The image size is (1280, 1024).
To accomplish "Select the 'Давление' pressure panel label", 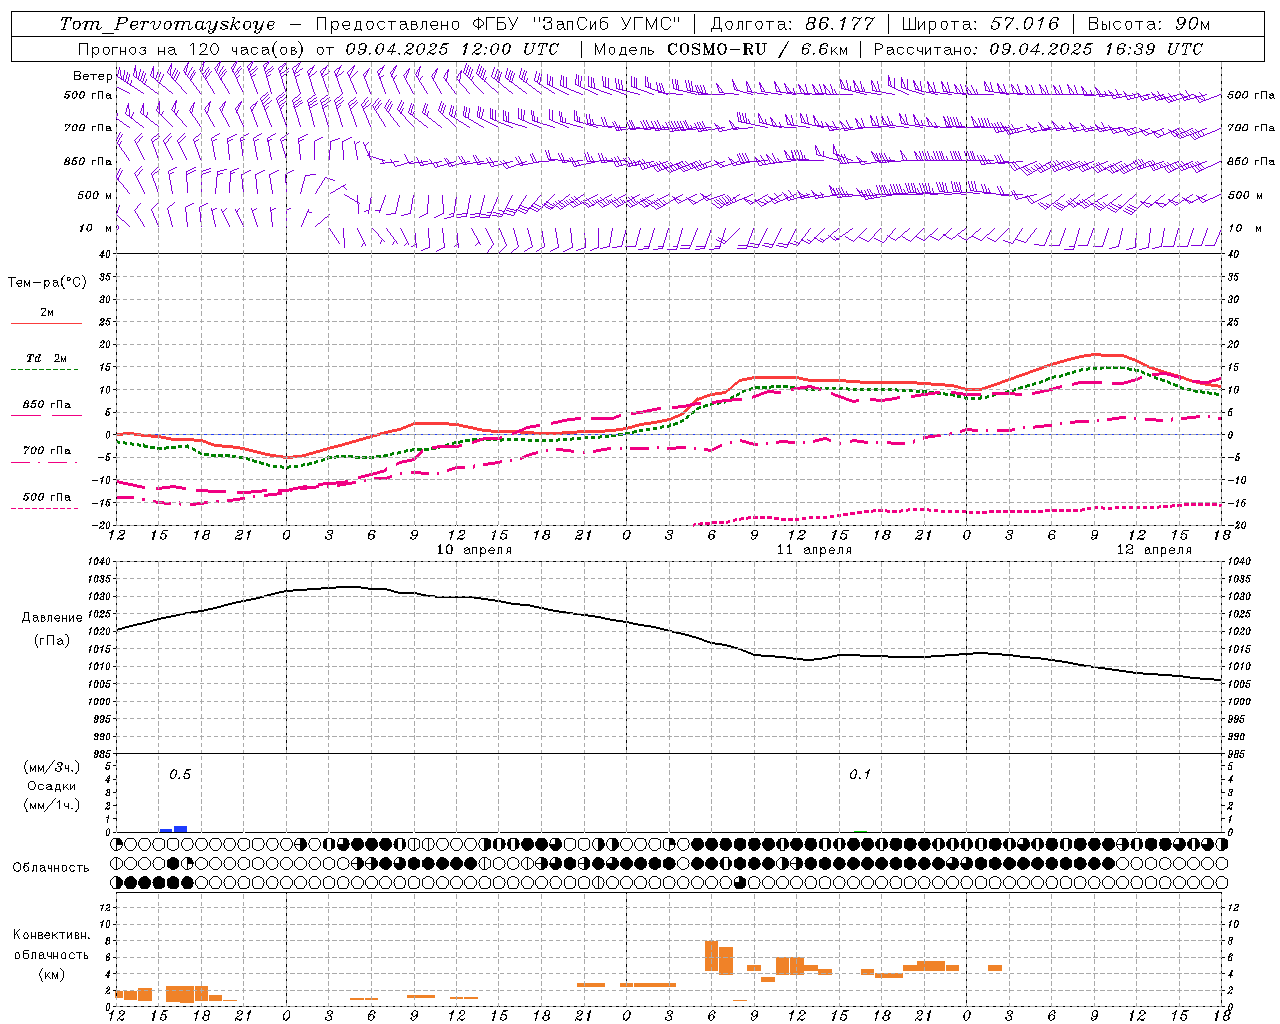I will [52, 618].
